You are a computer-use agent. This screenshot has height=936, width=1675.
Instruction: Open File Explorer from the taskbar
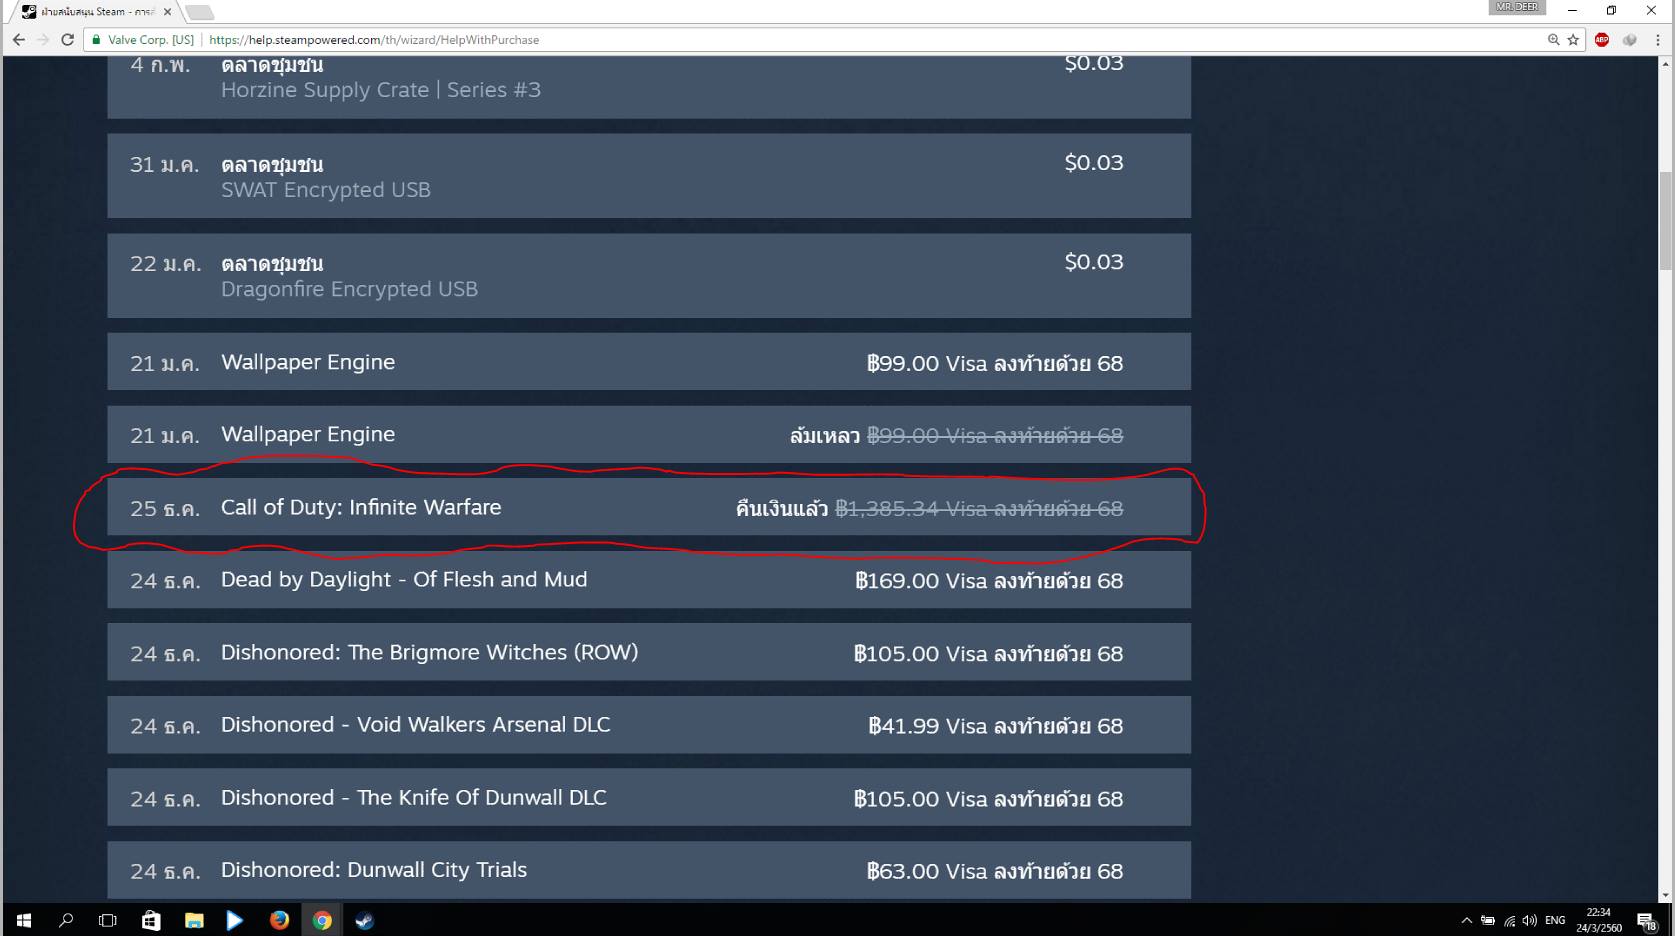194,920
